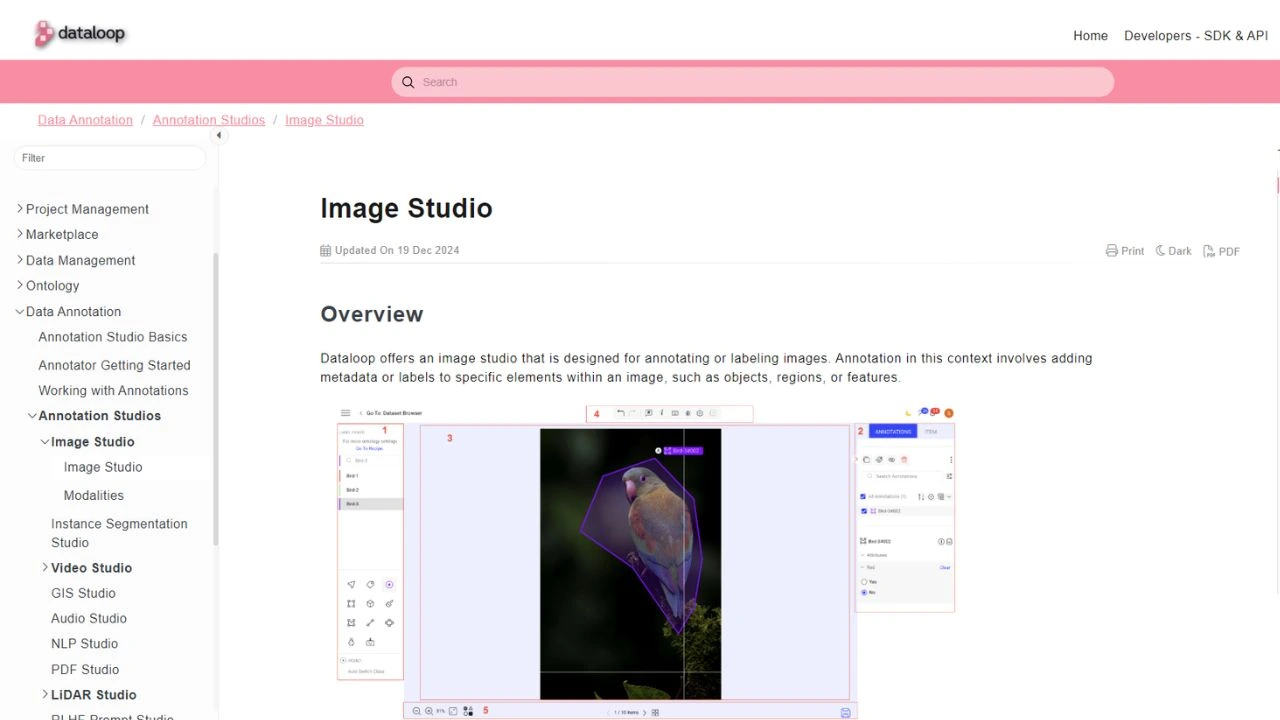Go to Annotation Studios breadcrumb link
The height and width of the screenshot is (720, 1280).
[x=209, y=120]
